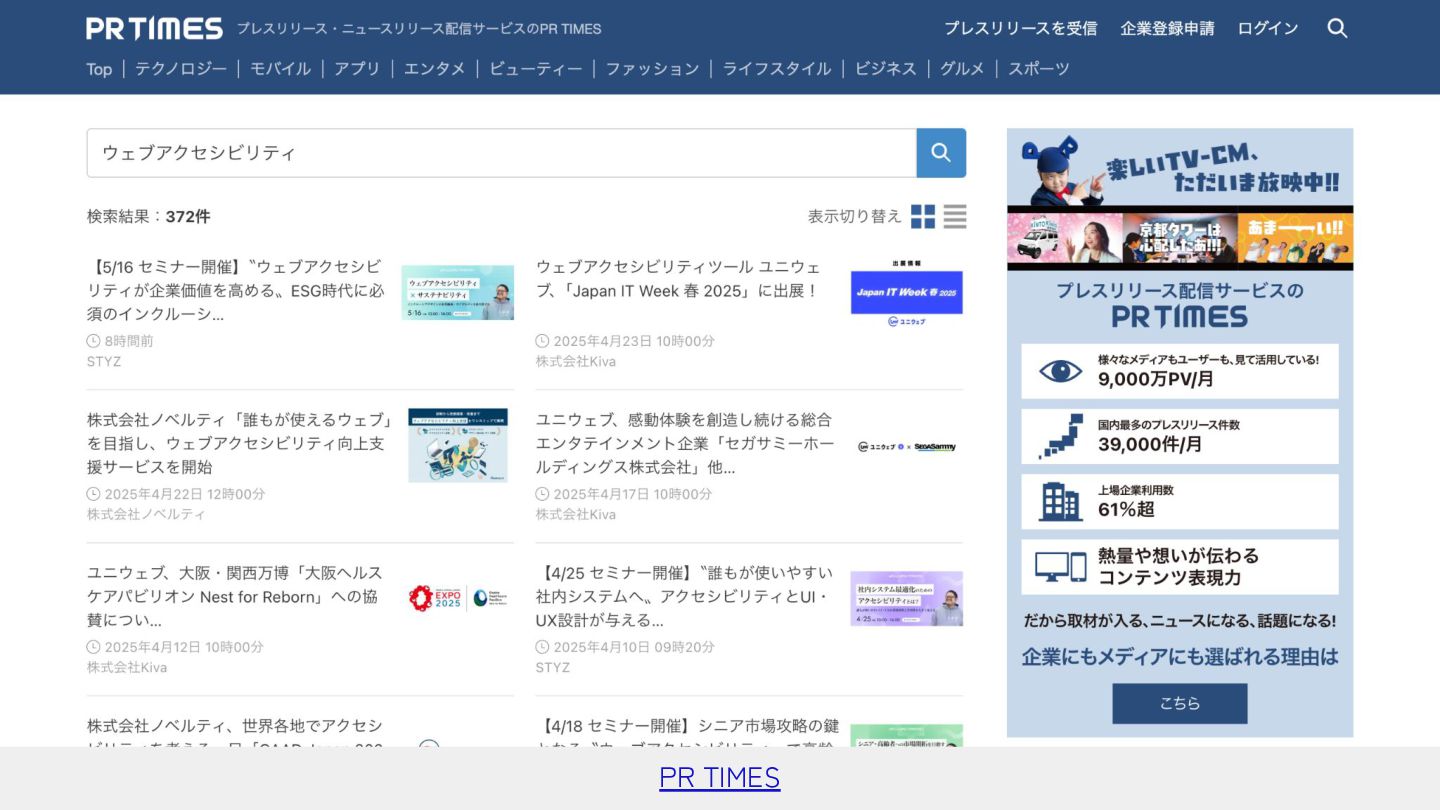1440x810 pixels.
Task: Click 株式会社ノベルティ under the April 22 article
Action: (146, 515)
